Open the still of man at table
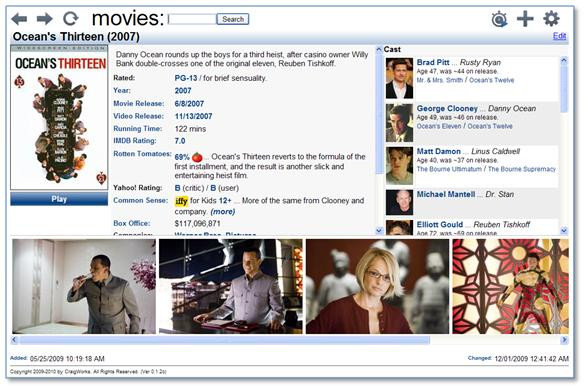 click(x=231, y=286)
